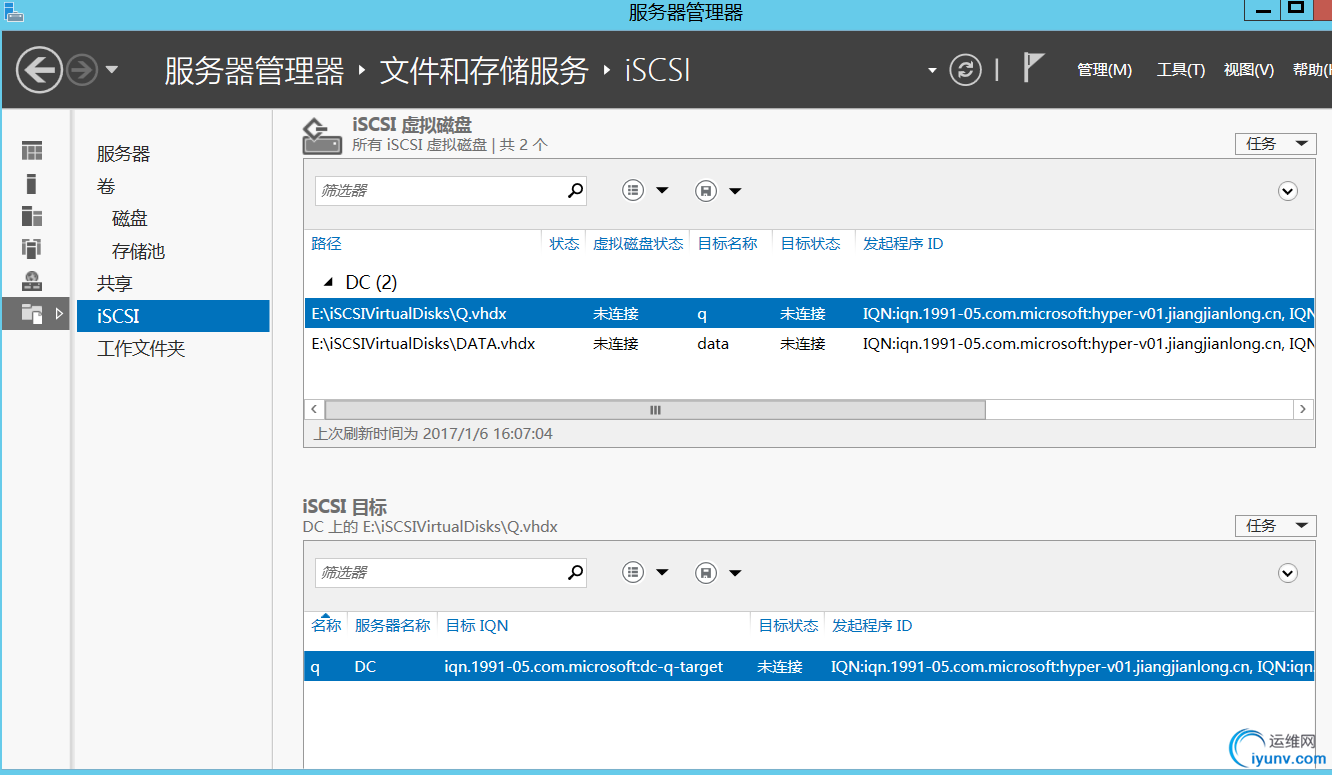Click left arrow of virtual disks horizontal scrollbar
The width and height of the screenshot is (1332, 775).
[314, 410]
